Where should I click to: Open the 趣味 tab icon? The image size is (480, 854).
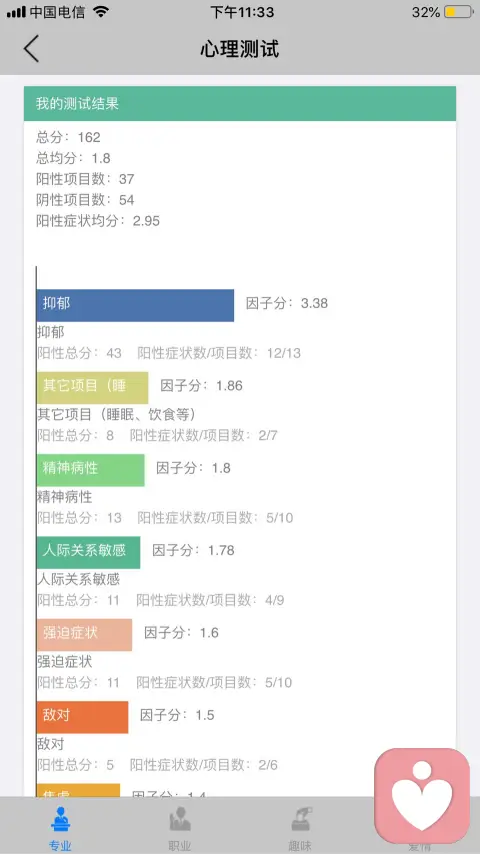coord(300,819)
